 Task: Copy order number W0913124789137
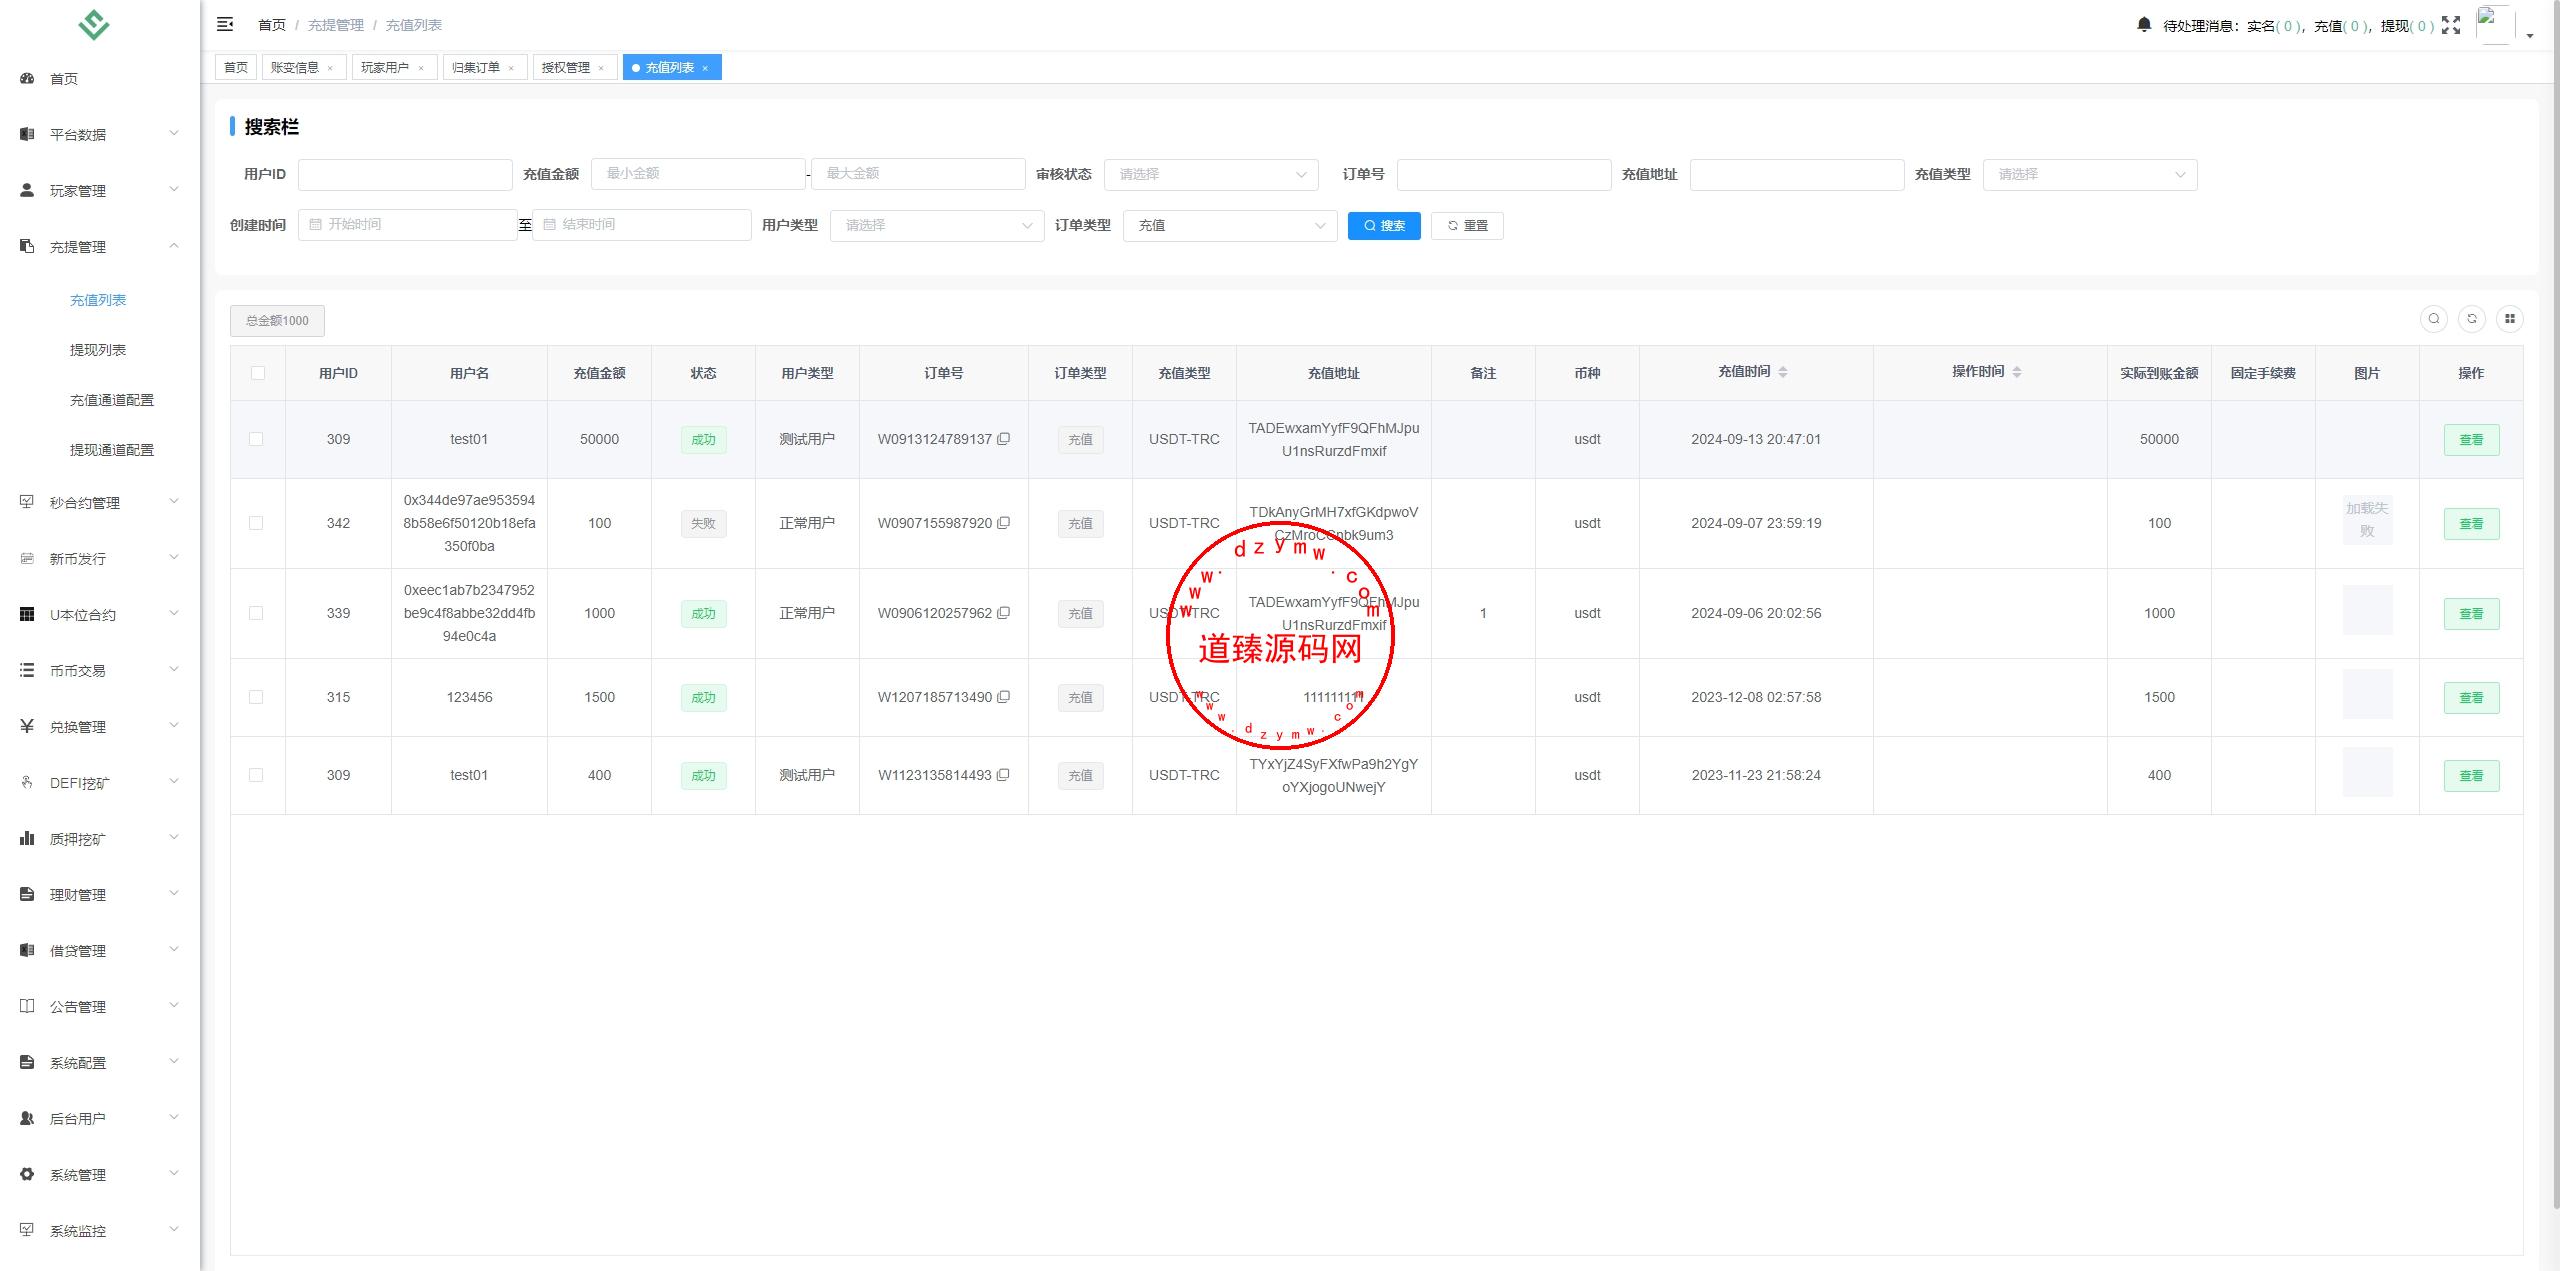(x=1004, y=439)
